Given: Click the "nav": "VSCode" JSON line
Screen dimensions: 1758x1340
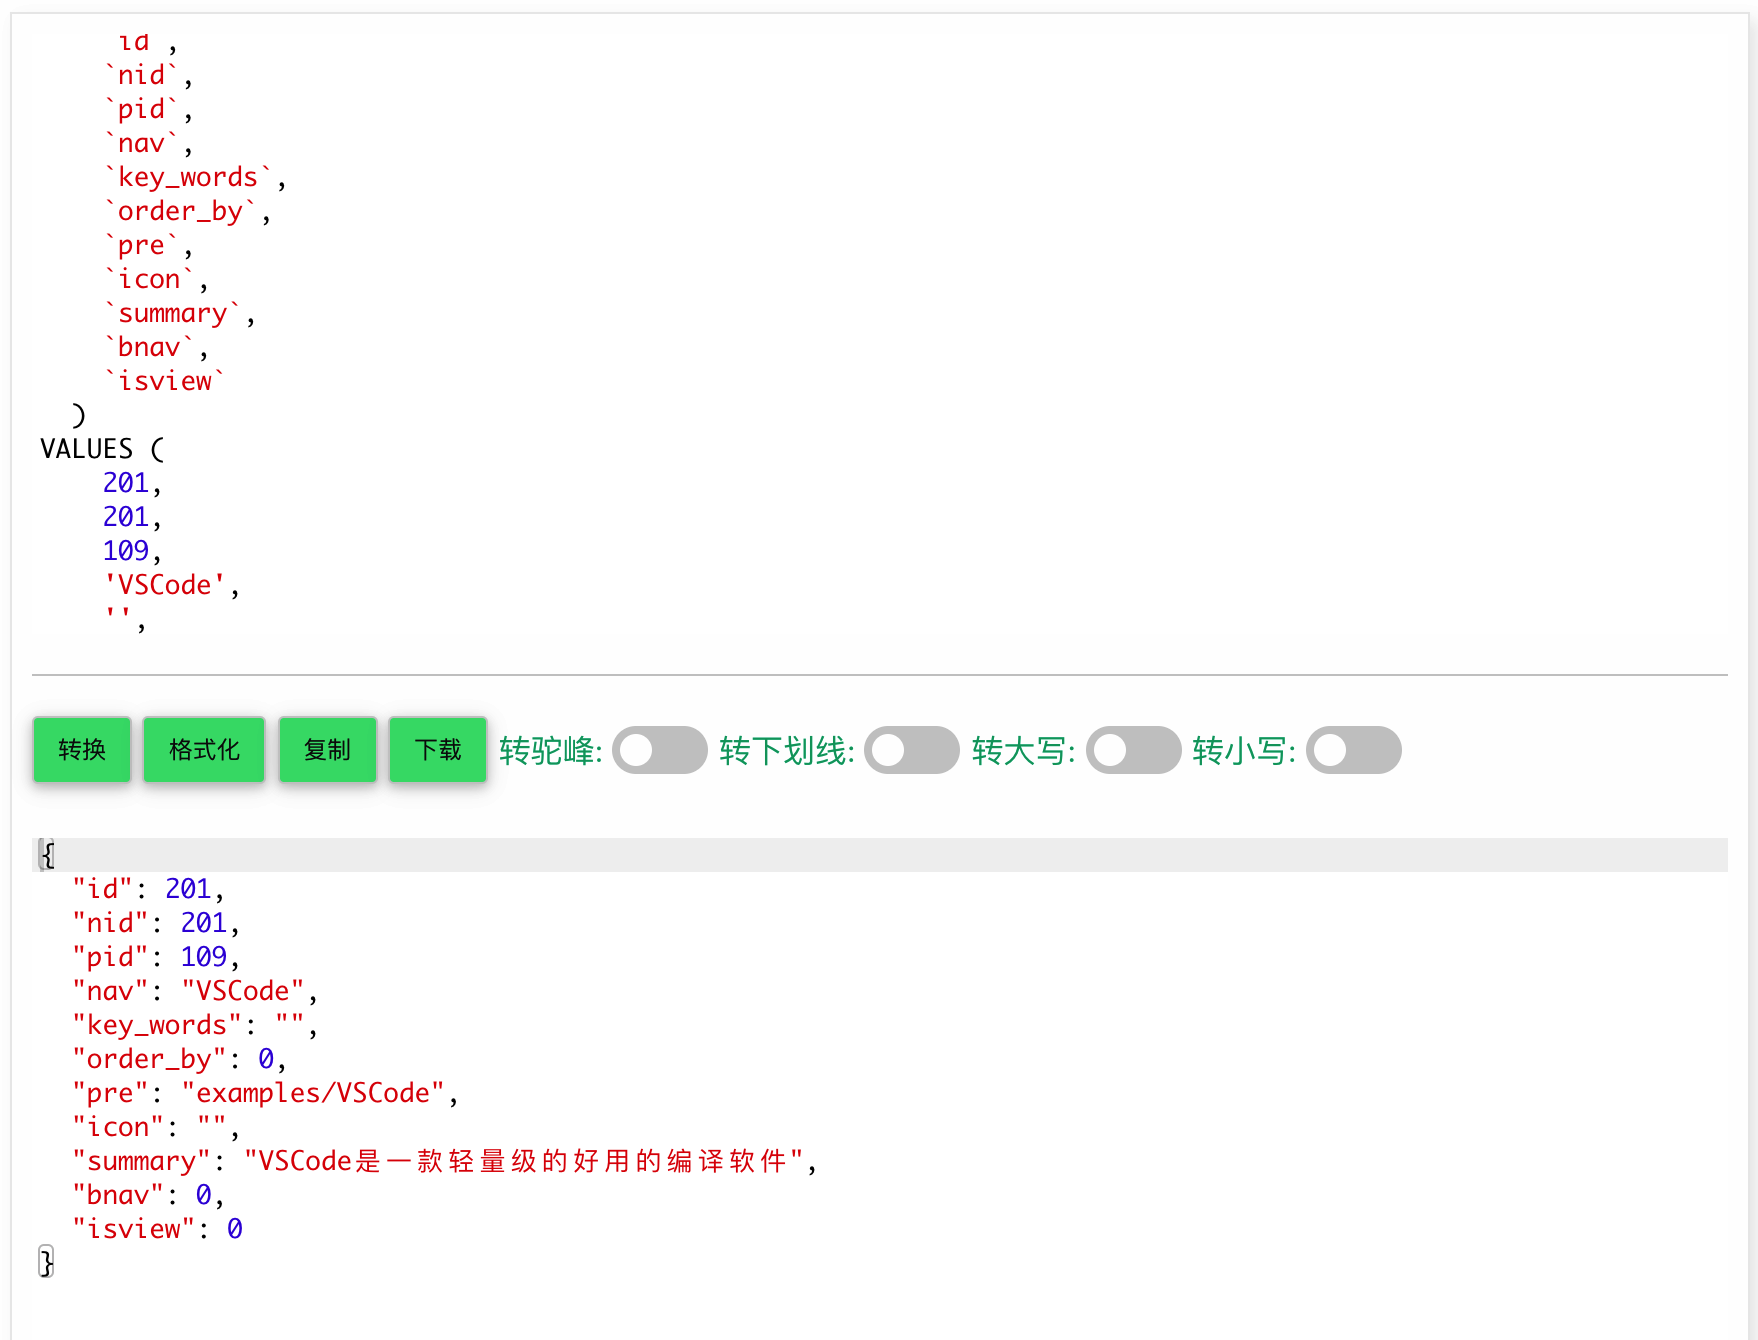Looking at the screenshot, I should [x=195, y=991].
